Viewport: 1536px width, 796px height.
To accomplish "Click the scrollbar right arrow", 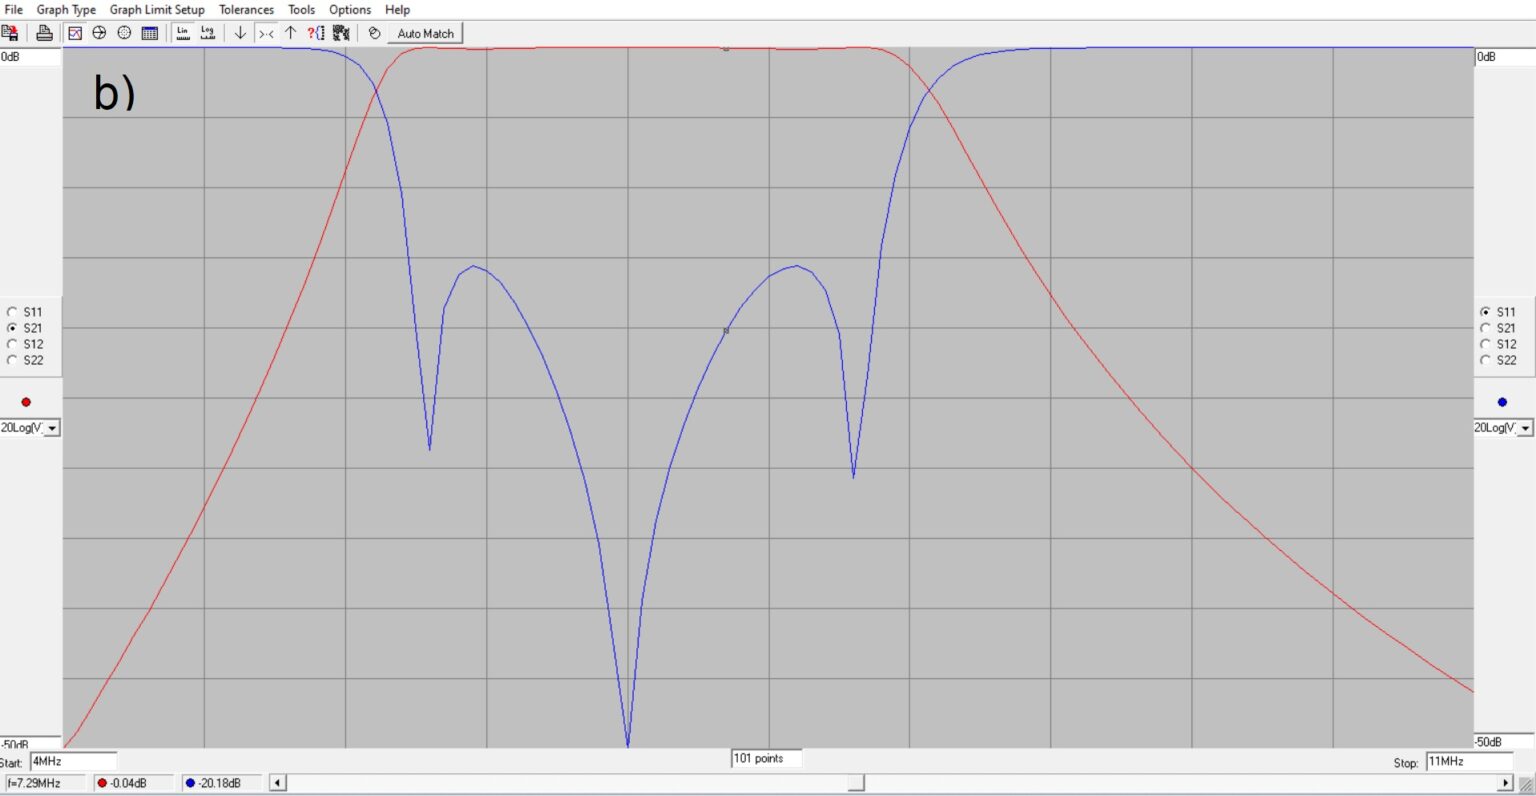I will pos(1505,783).
